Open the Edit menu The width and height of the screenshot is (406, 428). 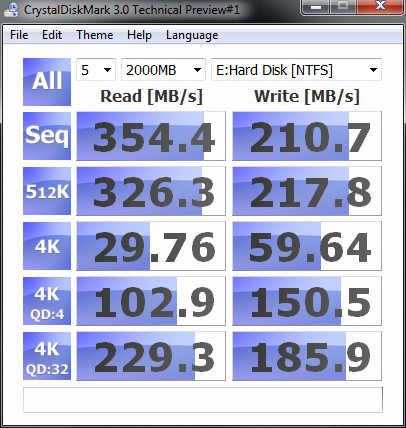coord(52,35)
